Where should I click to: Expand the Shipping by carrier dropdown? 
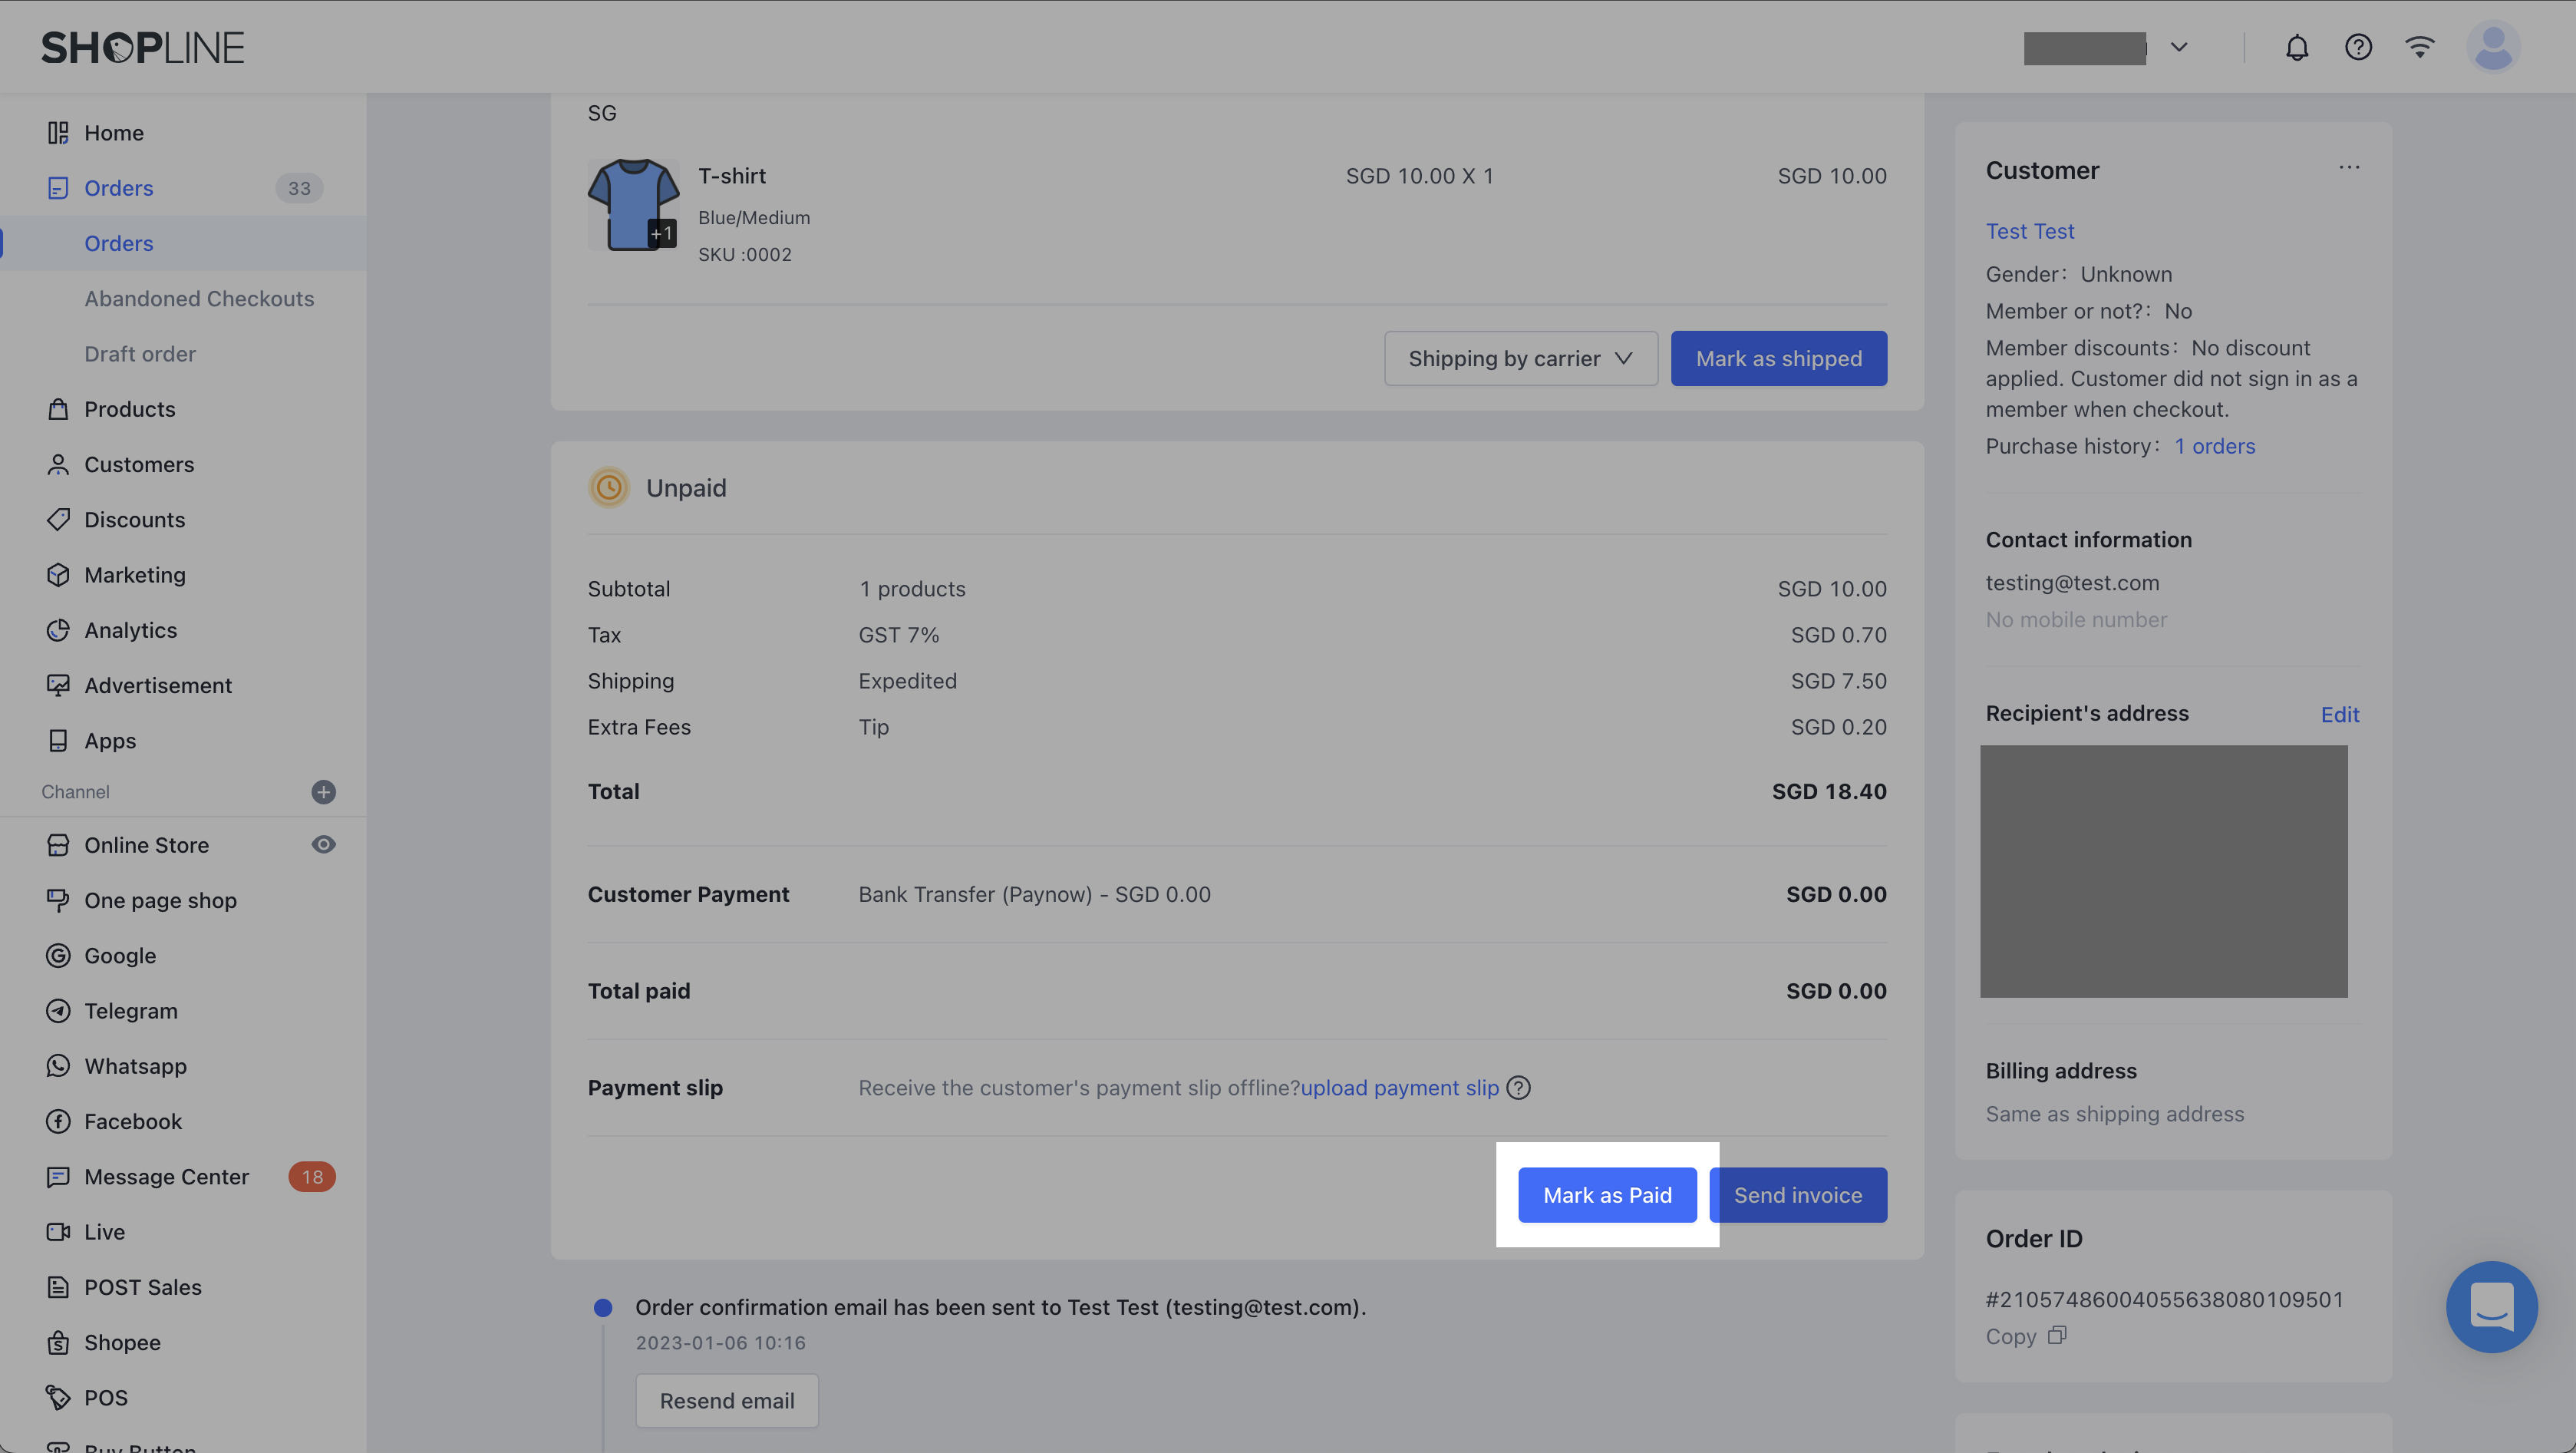point(1520,358)
